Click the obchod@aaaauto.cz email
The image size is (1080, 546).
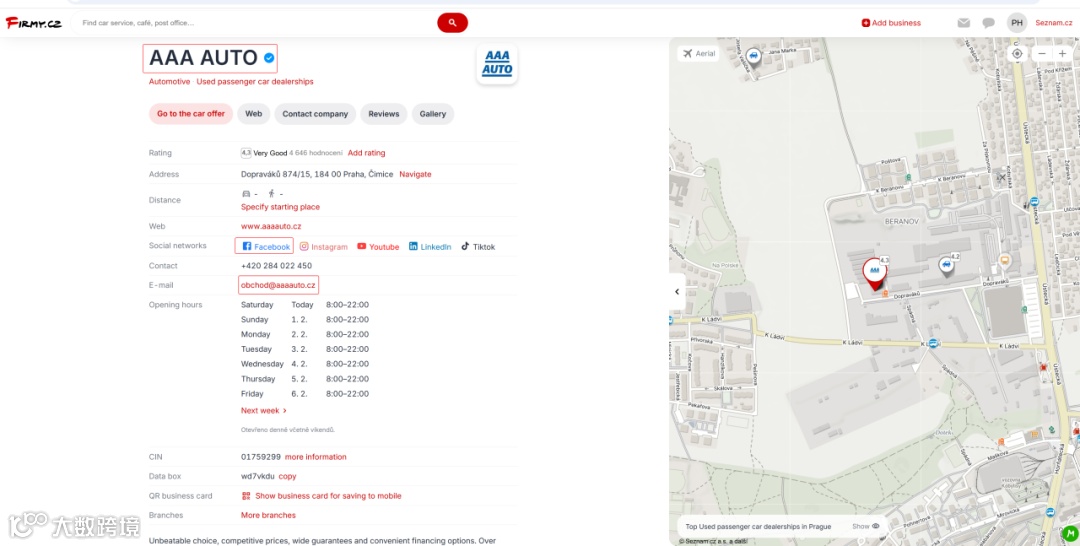pyautogui.click(x=278, y=285)
